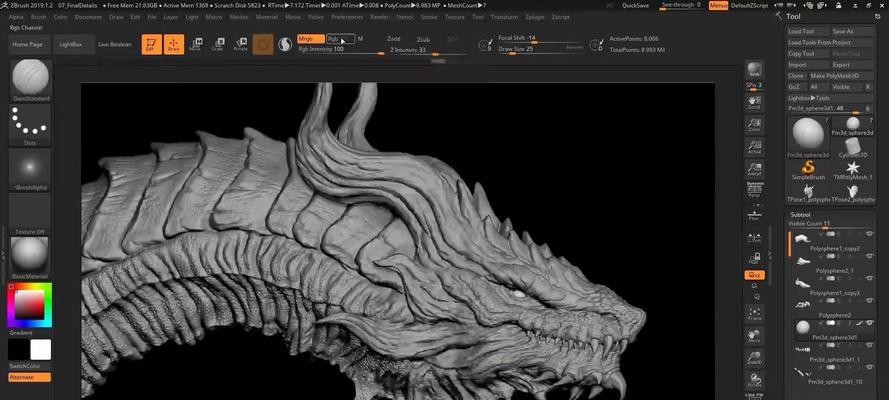This screenshot has width=889, height=400.
Task: Open the BrushAlpha alpha selector
Action: tap(30, 169)
